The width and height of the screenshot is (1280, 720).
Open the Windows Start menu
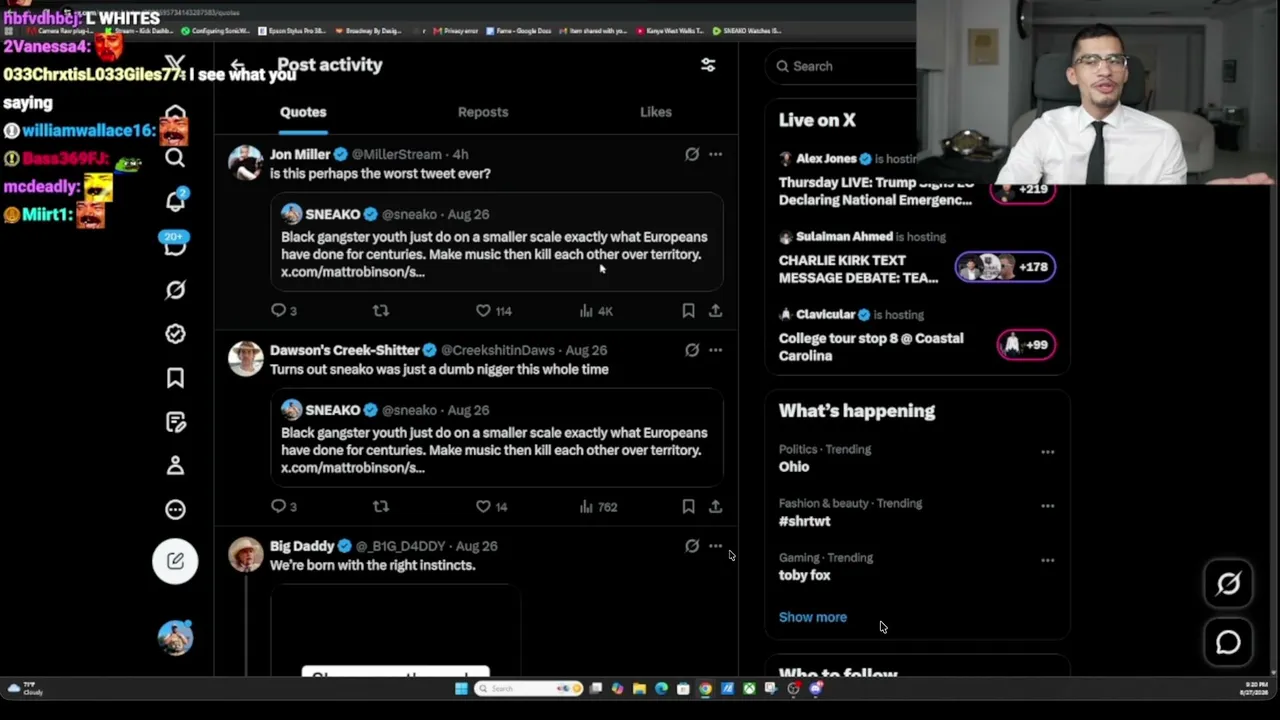[x=461, y=688]
